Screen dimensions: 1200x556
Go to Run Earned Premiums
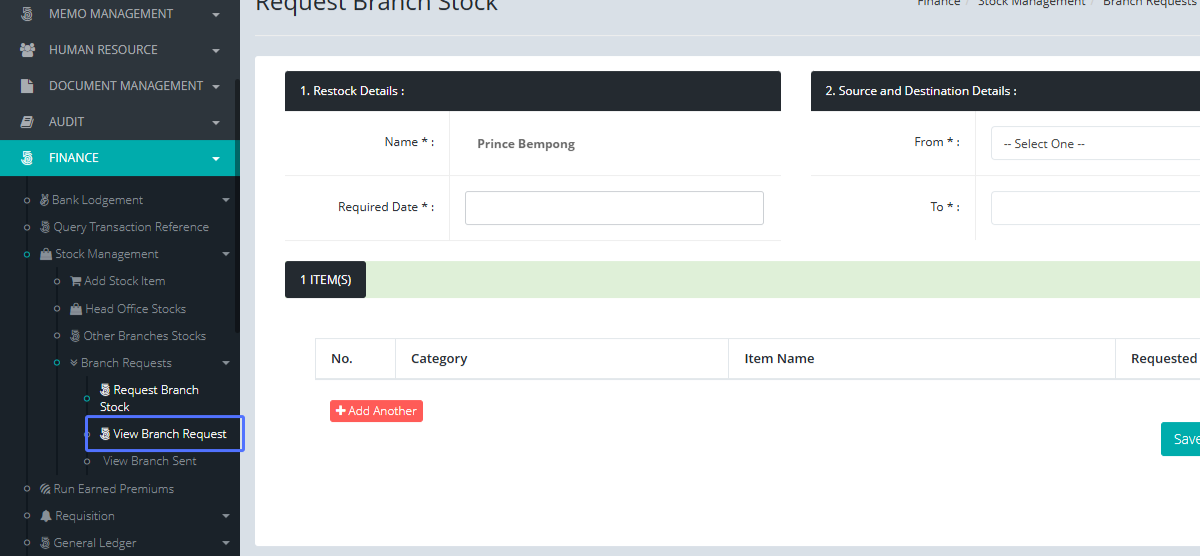coord(113,489)
